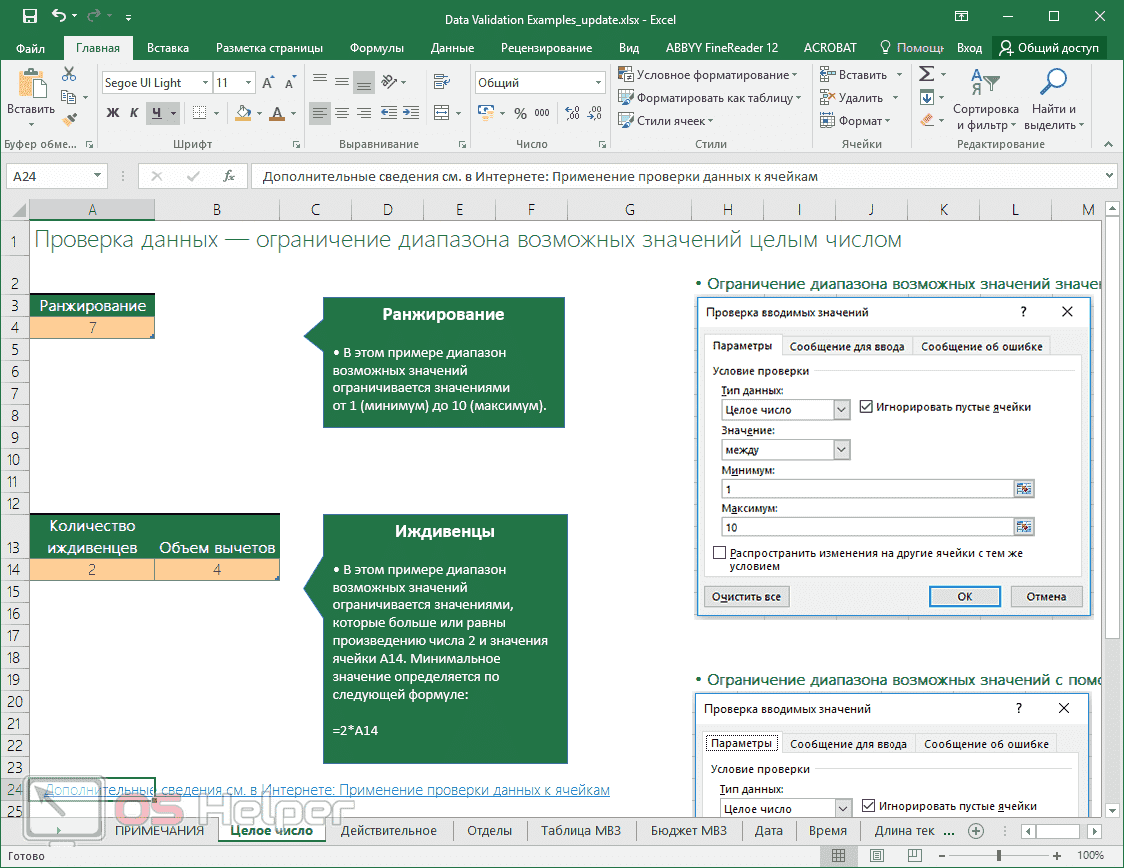Add a new sheet with plus icon
1124x868 pixels.
click(x=976, y=831)
